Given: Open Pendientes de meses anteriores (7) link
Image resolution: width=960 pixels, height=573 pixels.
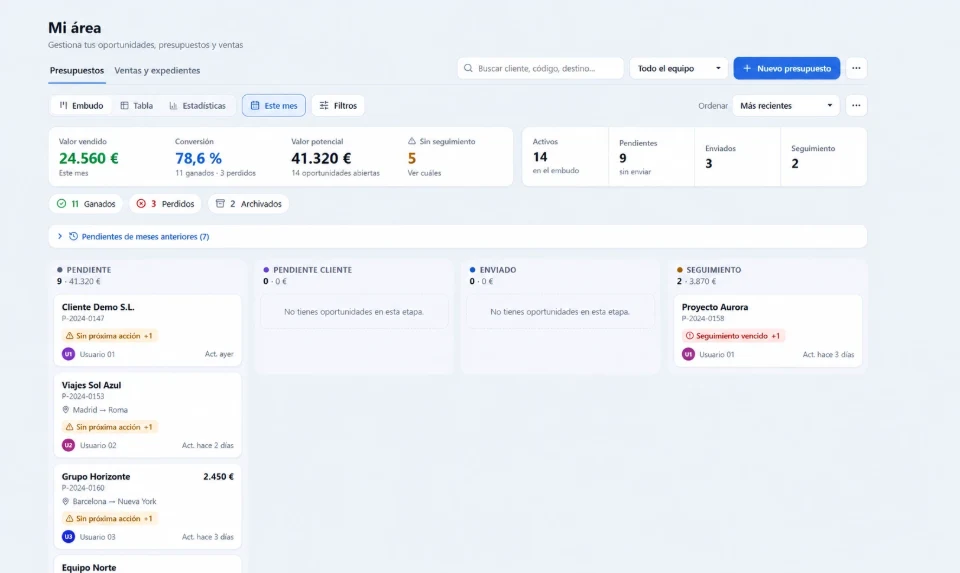Looking at the screenshot, I should (145, 236).
